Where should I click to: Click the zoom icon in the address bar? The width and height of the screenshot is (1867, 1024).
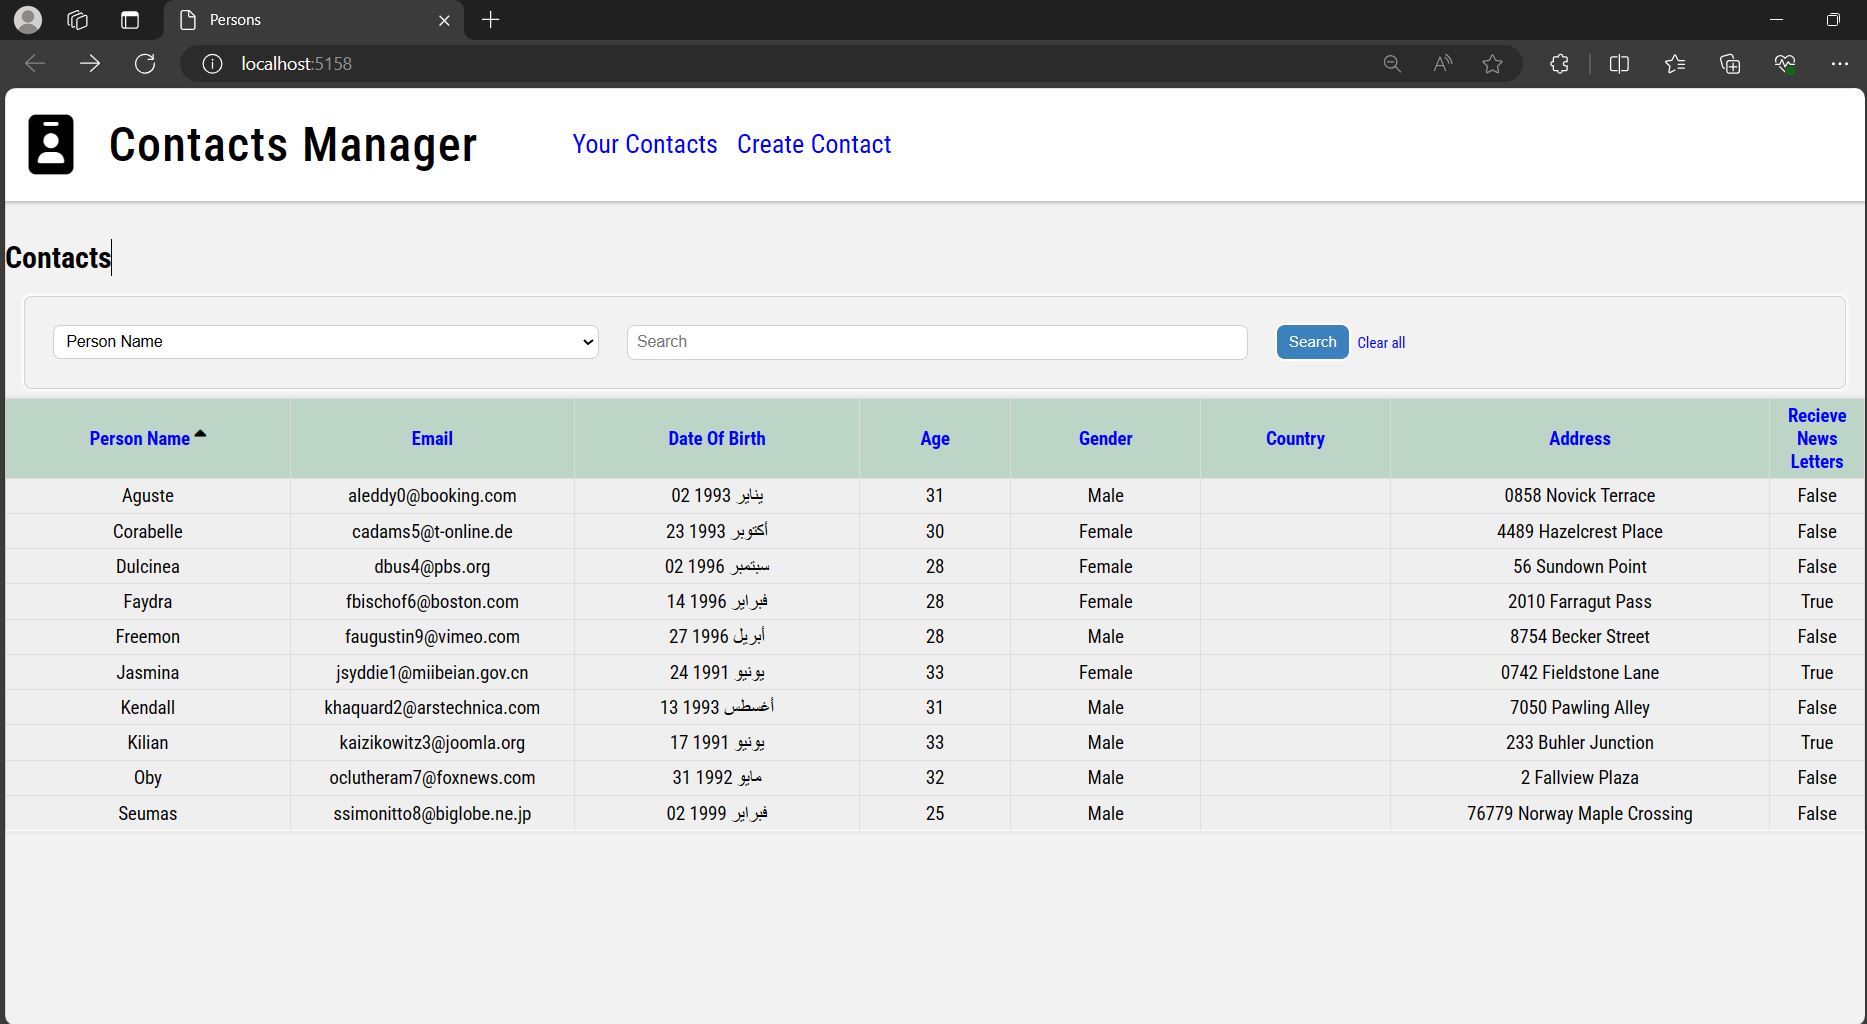(1391, 63)
